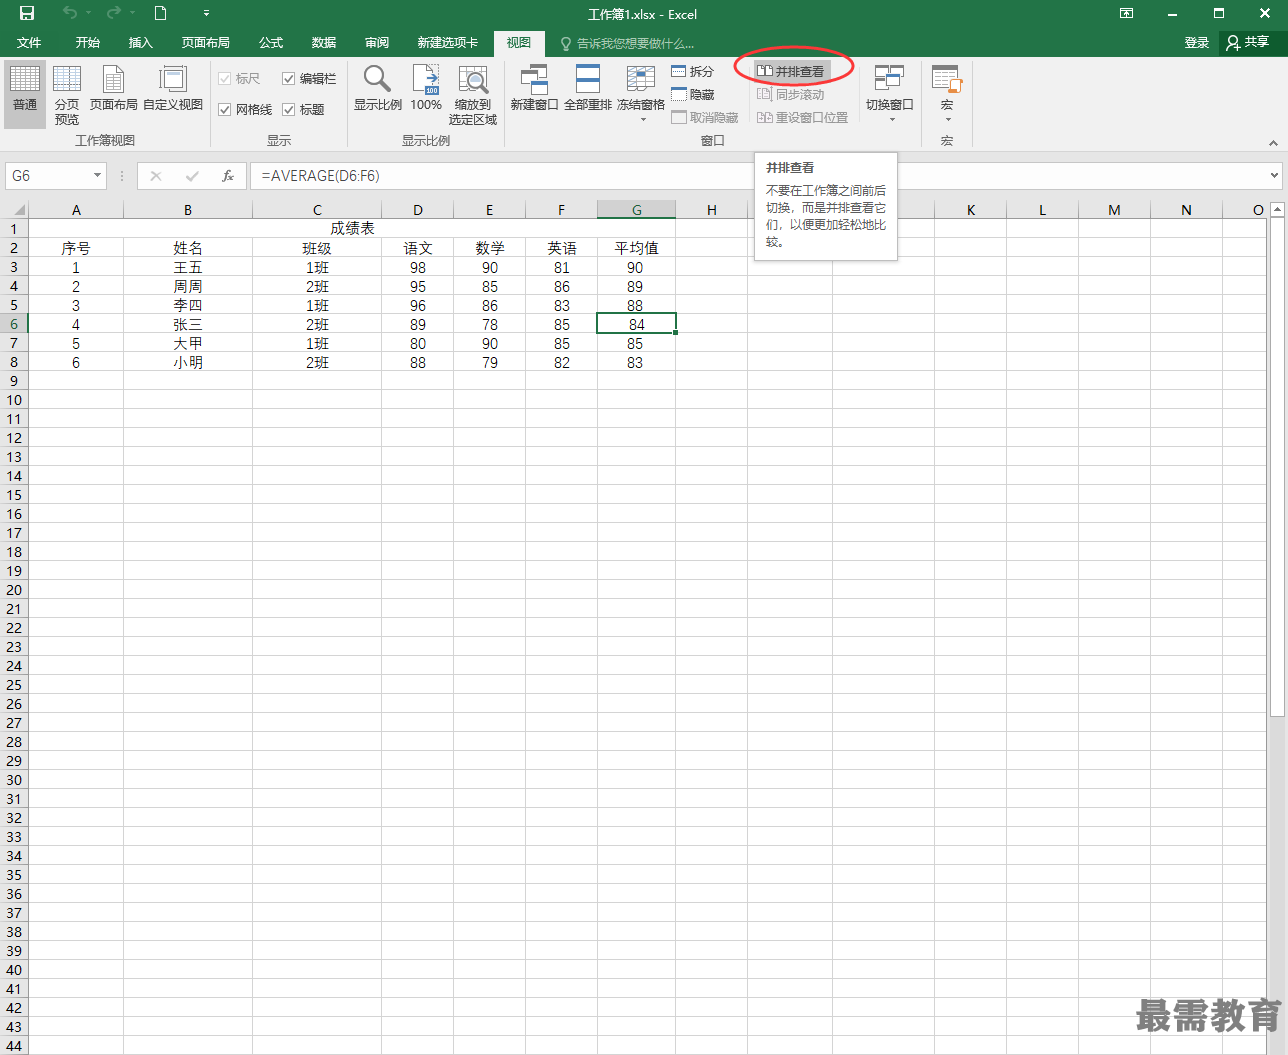This screenshot has height=1055, width=1288.
Task: Select the cell containing 小明
Action: (x=188, y=363)
